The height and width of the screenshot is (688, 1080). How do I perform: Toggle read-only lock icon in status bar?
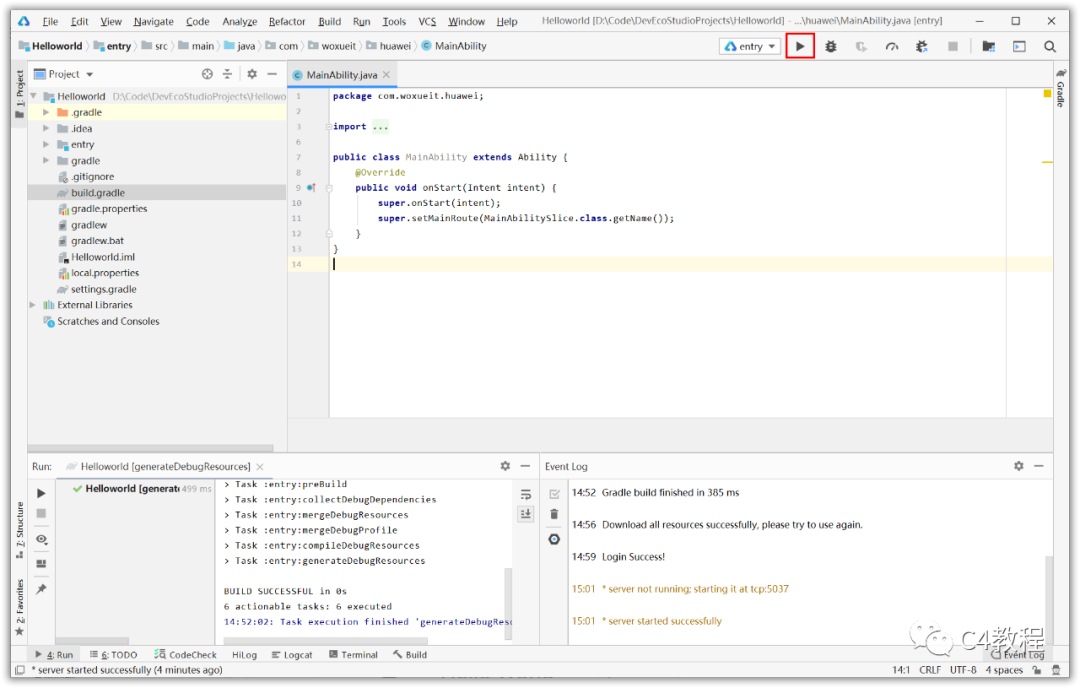click(x=1037, y=670)
